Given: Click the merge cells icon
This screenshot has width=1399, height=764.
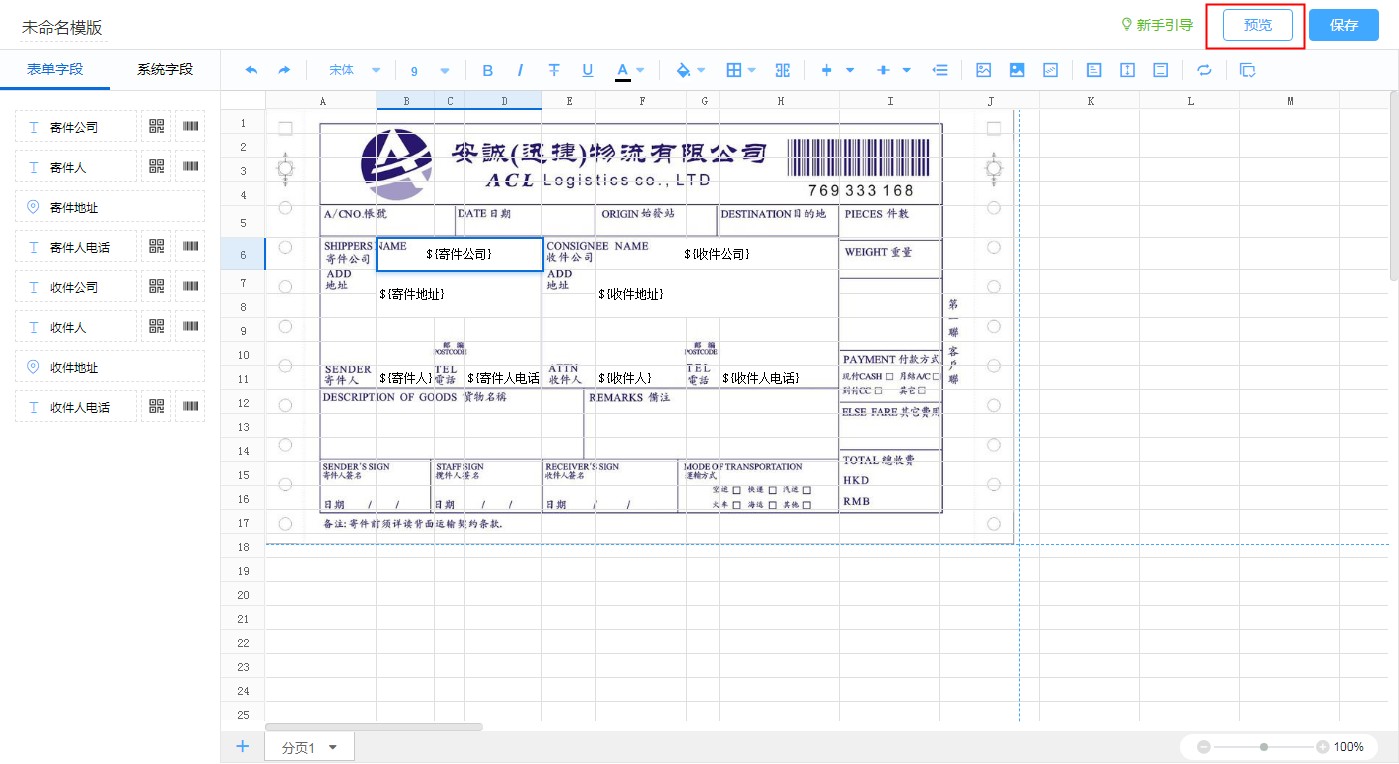Looking at the screenshot, I should (783, 70).
